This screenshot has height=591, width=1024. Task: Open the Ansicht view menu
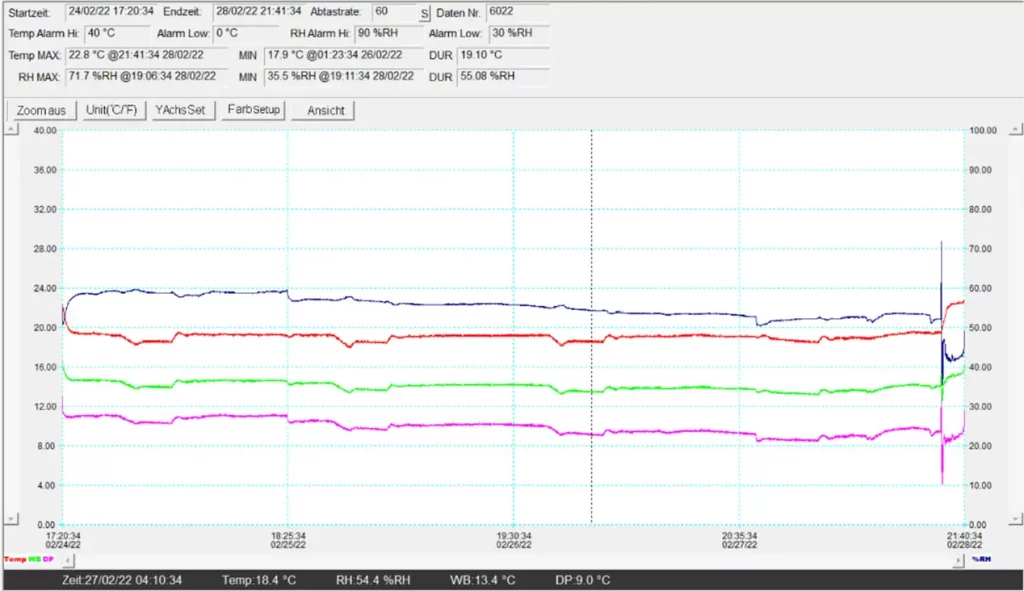point(324,110)
